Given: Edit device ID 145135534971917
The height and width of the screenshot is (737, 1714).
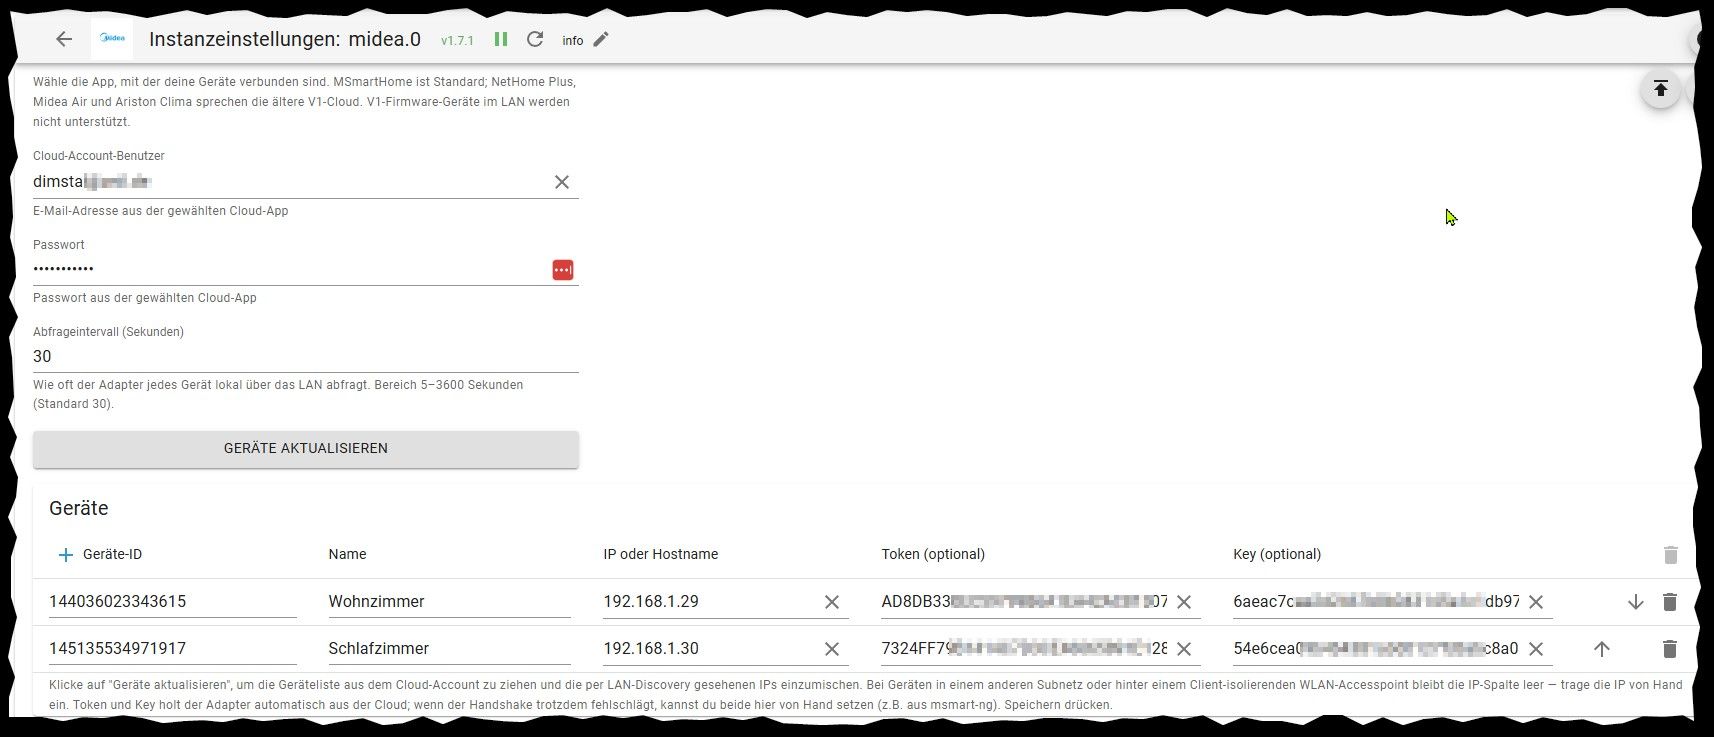Looking at the screenshot, I should pos(173,649).
